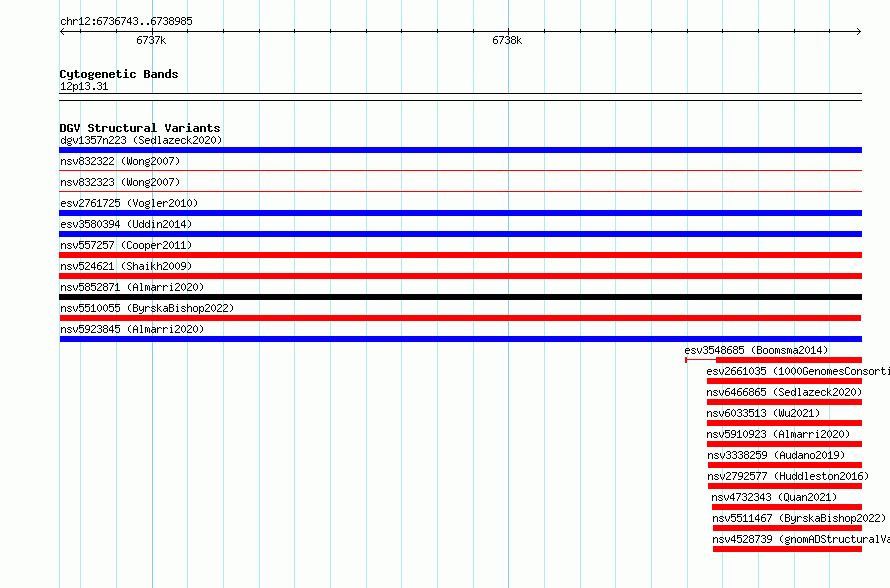
Task: Click nsv2792577 (Huddleston2016) variant label
Action: coord(788,476)
